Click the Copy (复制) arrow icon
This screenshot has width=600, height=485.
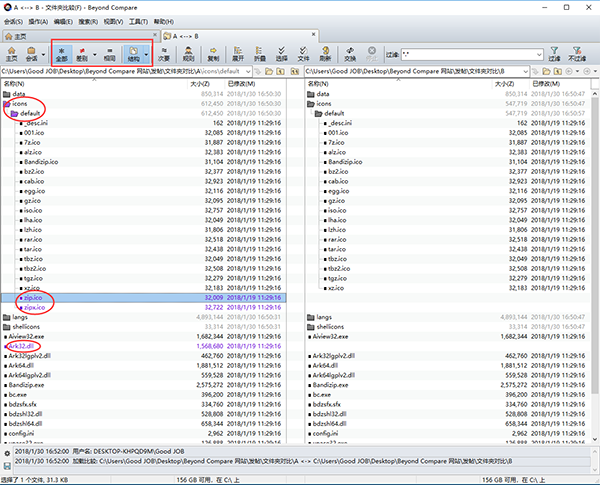coord(213,54)
